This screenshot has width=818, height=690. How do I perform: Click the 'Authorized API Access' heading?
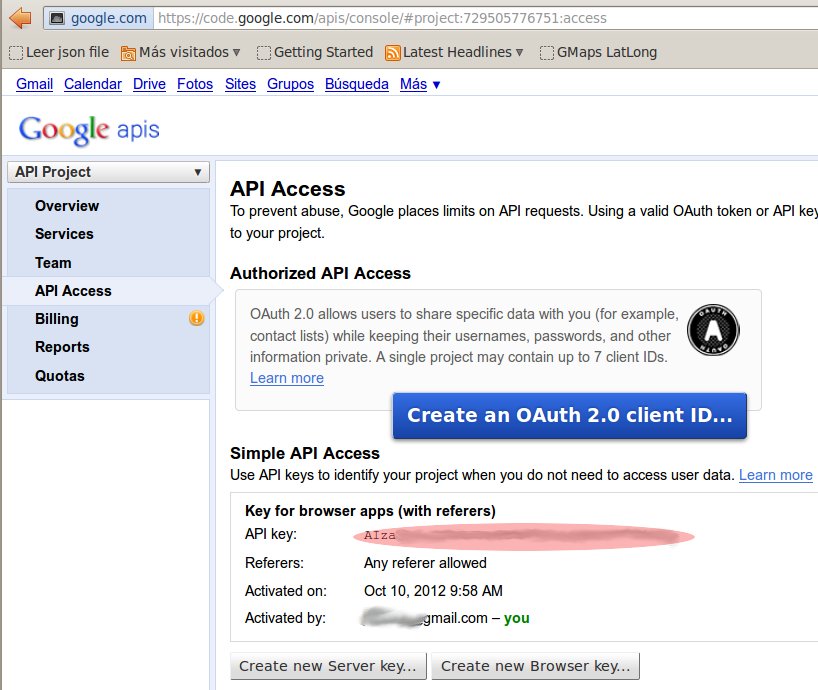320,273
